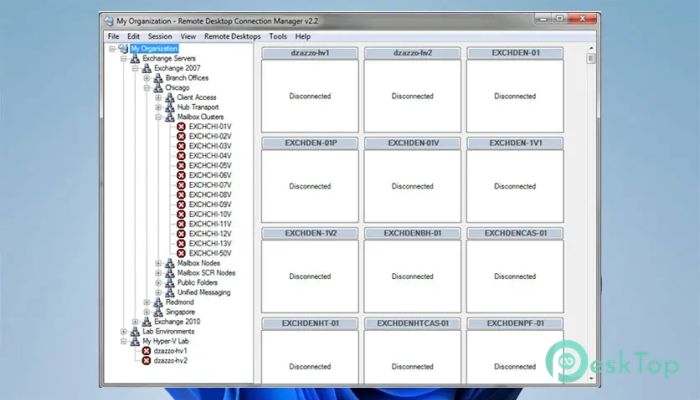Expand the Exchange 2010 group
The image size is (700, 400).
[135, 321]
